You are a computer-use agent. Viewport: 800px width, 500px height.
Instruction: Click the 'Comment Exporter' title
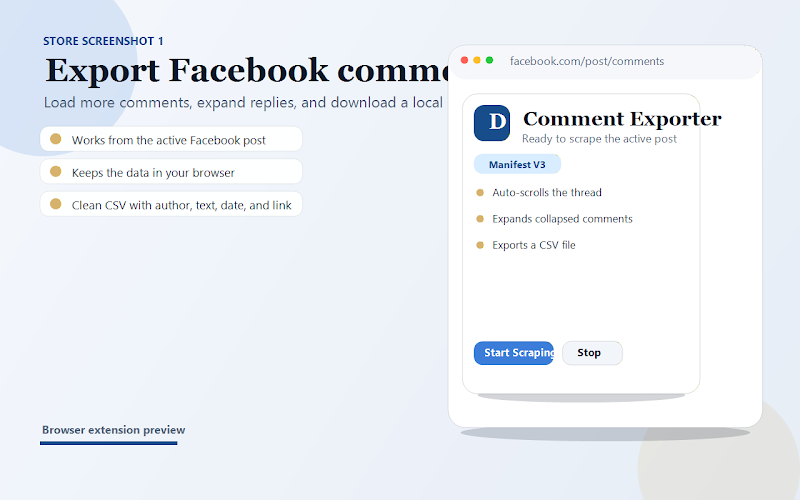(x=622, y=119)
